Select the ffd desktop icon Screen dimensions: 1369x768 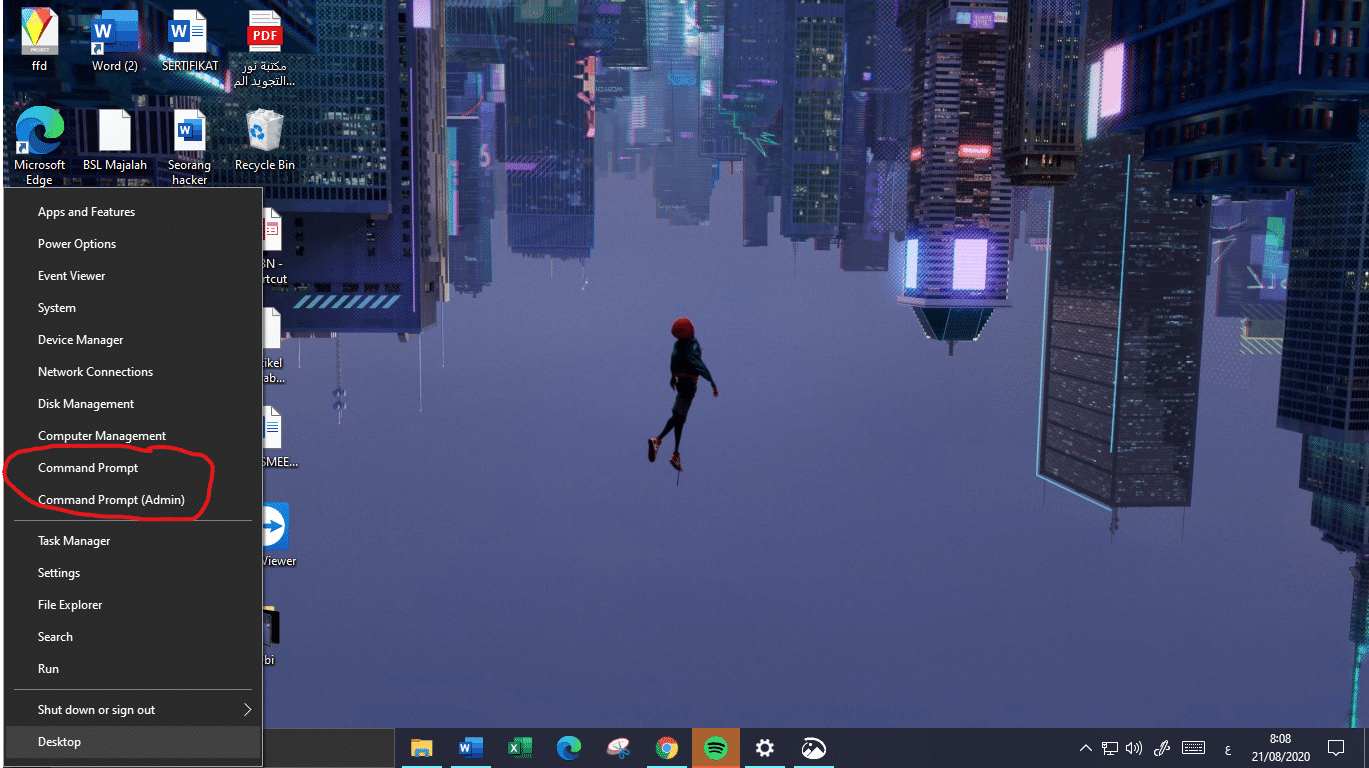coord(40,40)
